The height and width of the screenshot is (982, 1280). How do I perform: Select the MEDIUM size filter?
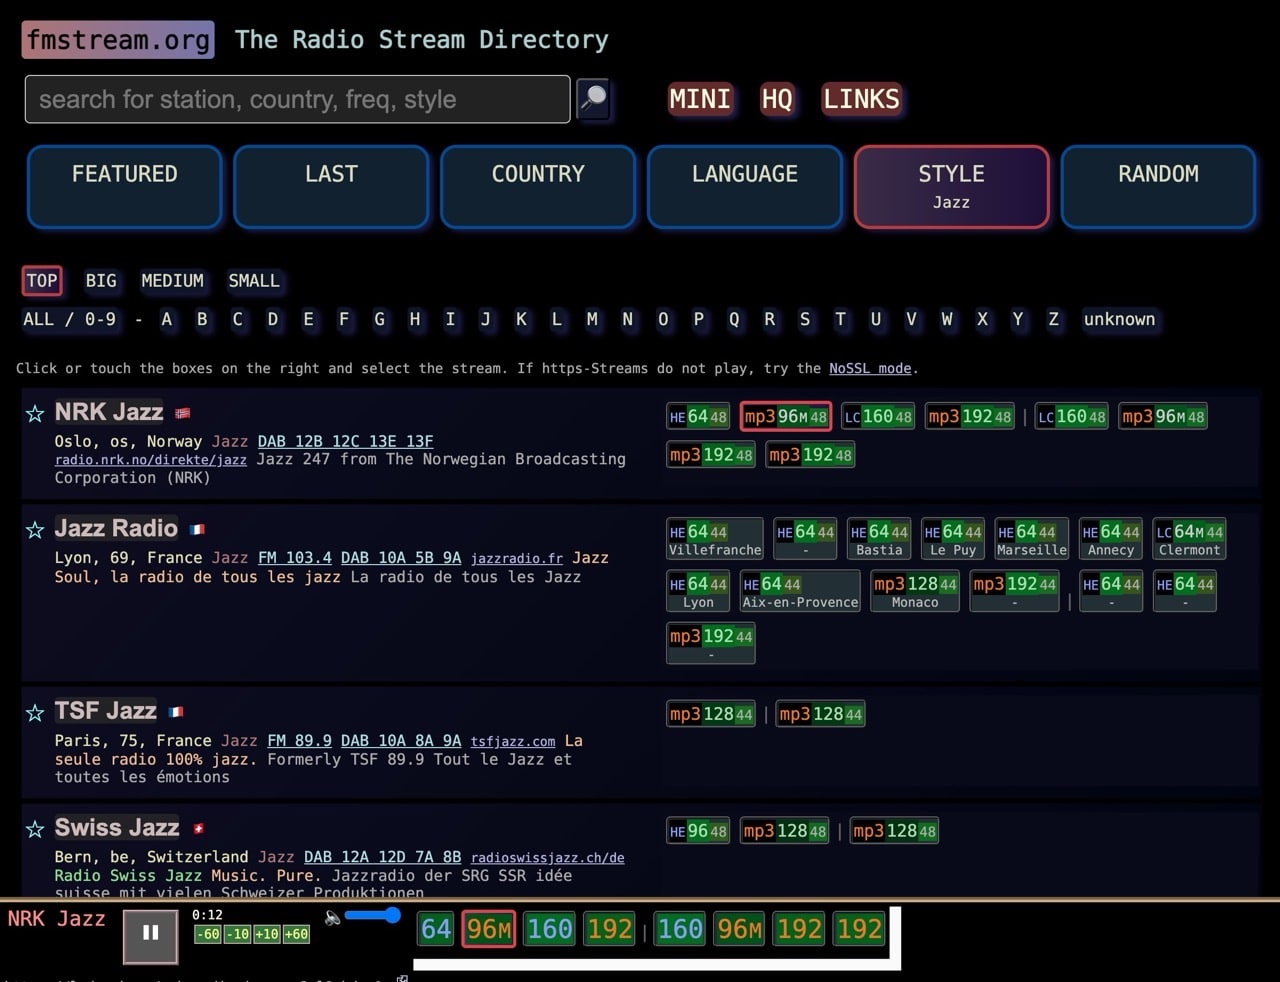pos(172,281)
